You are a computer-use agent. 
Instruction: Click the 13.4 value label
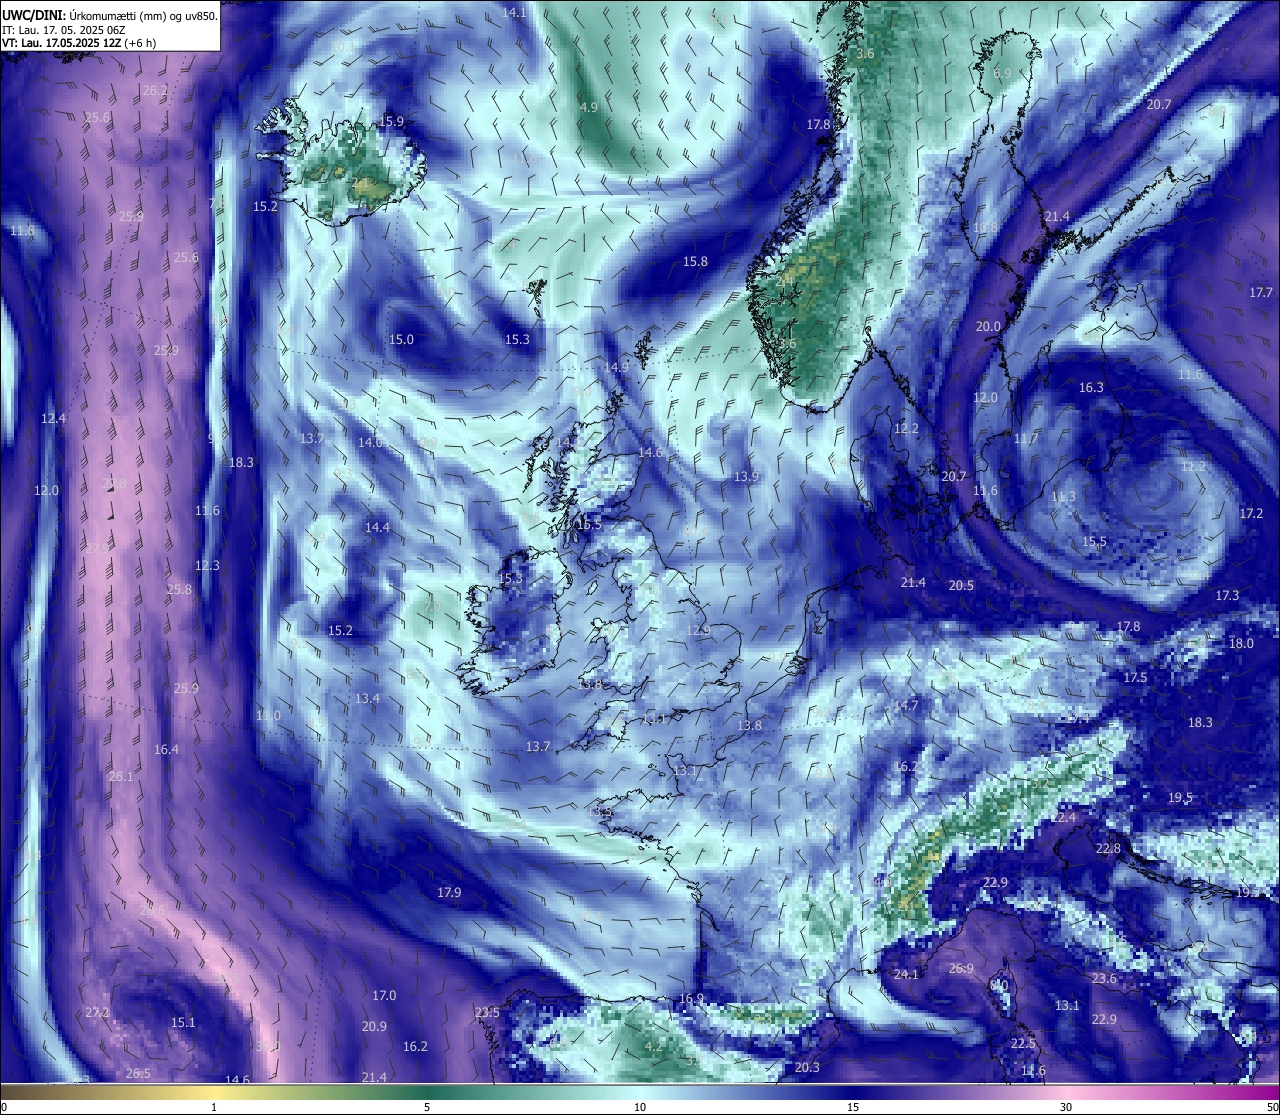click(x=367, y=698)
